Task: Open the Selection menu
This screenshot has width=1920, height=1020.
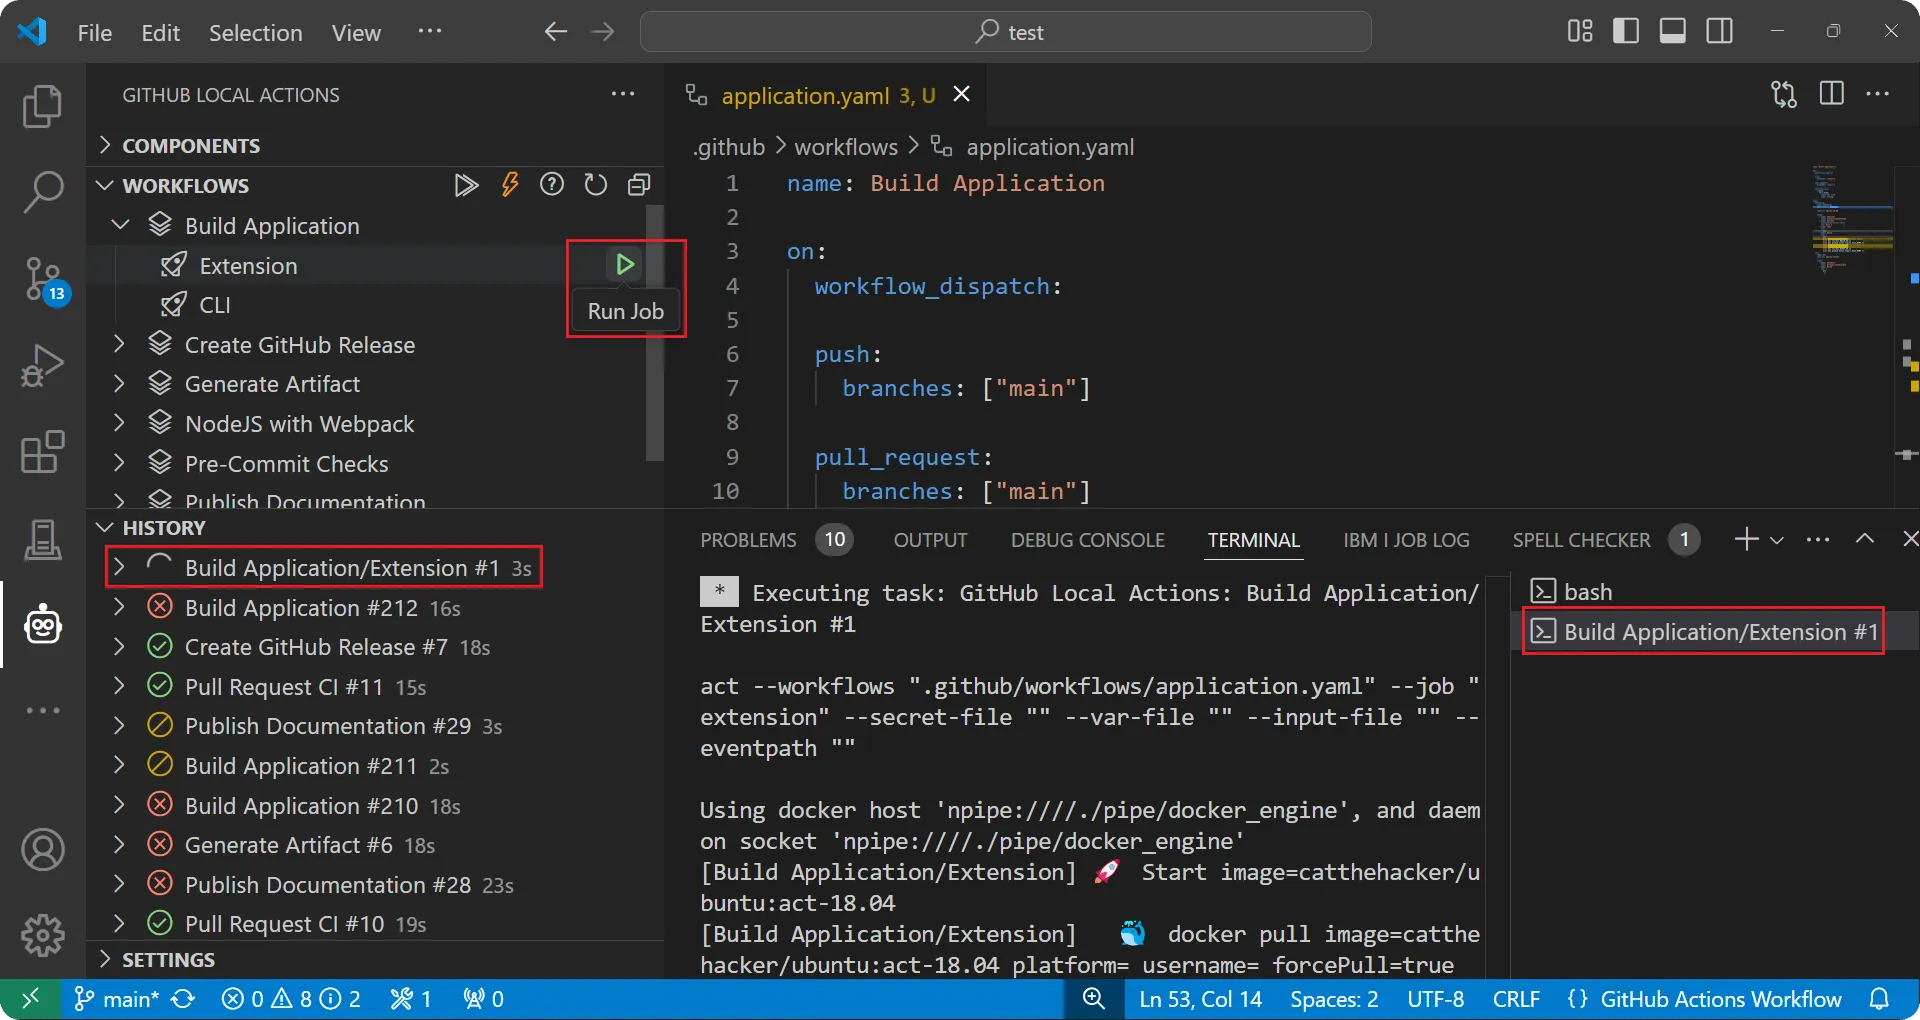Action: coord(255,32)
